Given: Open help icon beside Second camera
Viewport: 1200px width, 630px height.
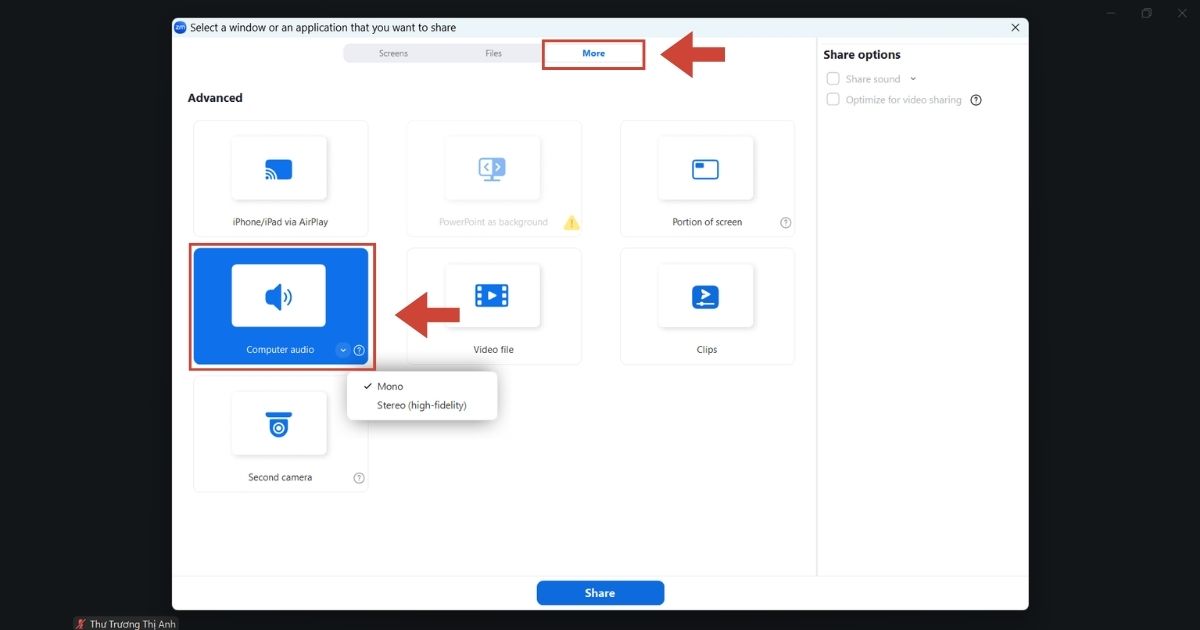Looking at the screenshot, I should 359,478.
